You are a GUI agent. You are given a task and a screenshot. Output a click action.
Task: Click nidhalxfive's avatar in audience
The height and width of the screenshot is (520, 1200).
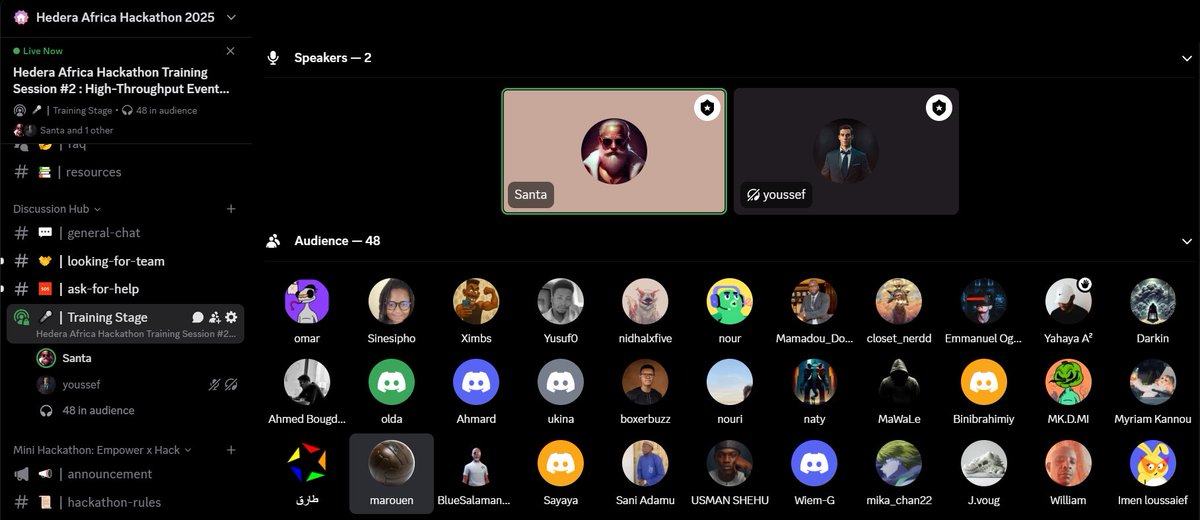click(645, 301)
